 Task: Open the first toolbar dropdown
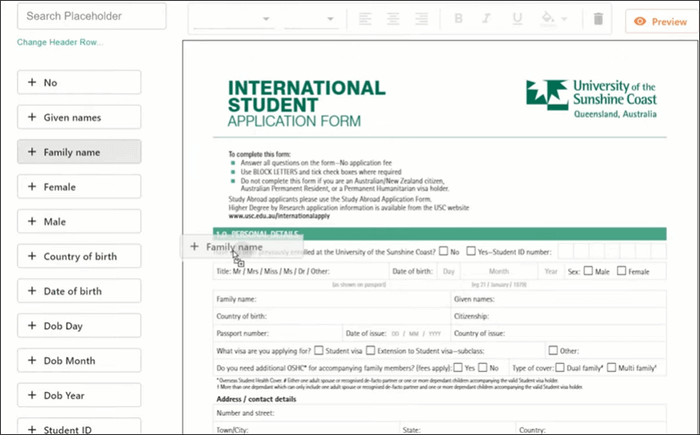click(233, 19)
